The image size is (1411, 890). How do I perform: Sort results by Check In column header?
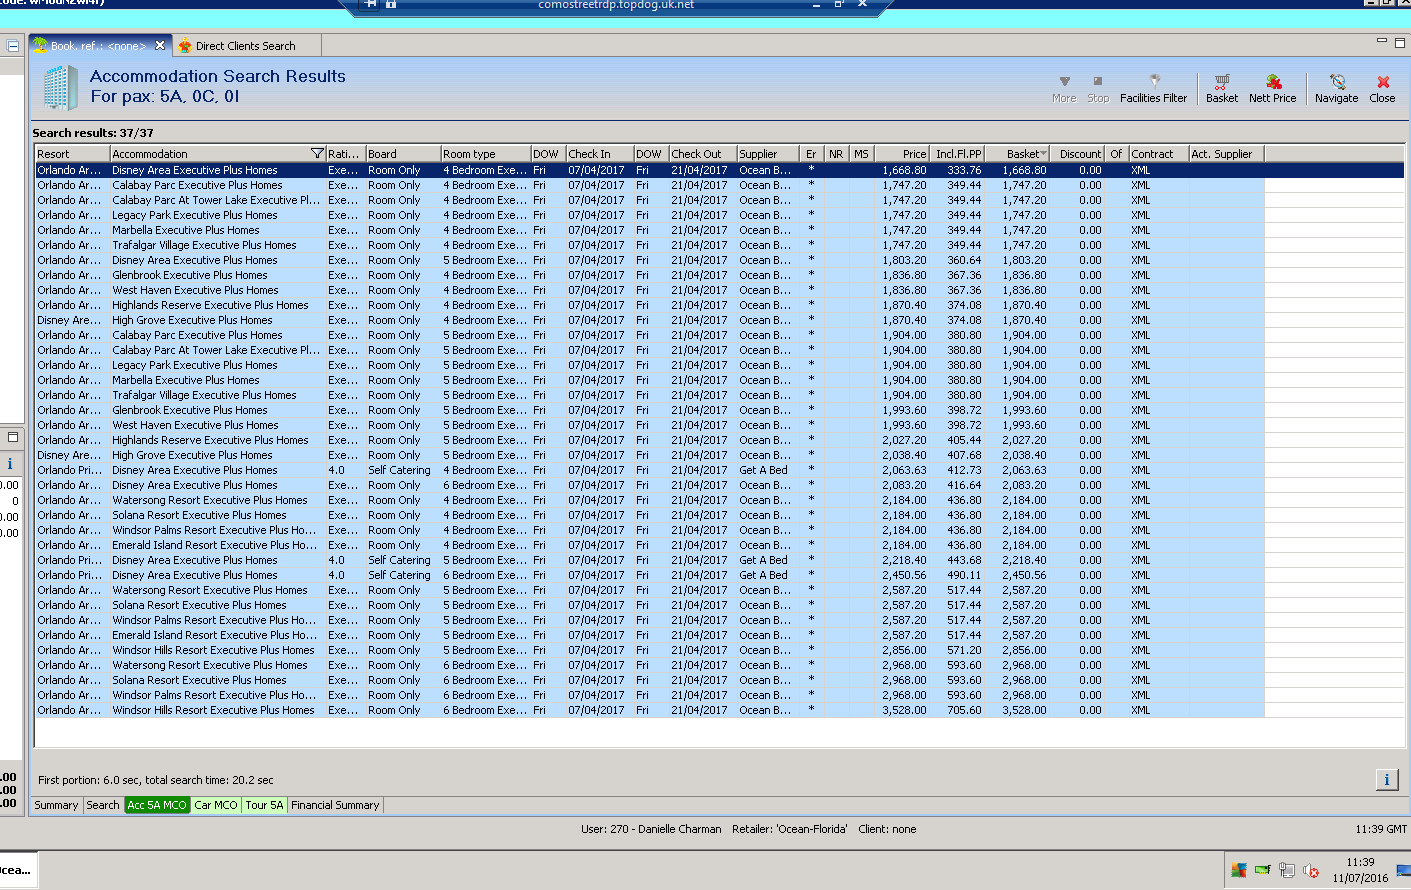tap(600, 154)
